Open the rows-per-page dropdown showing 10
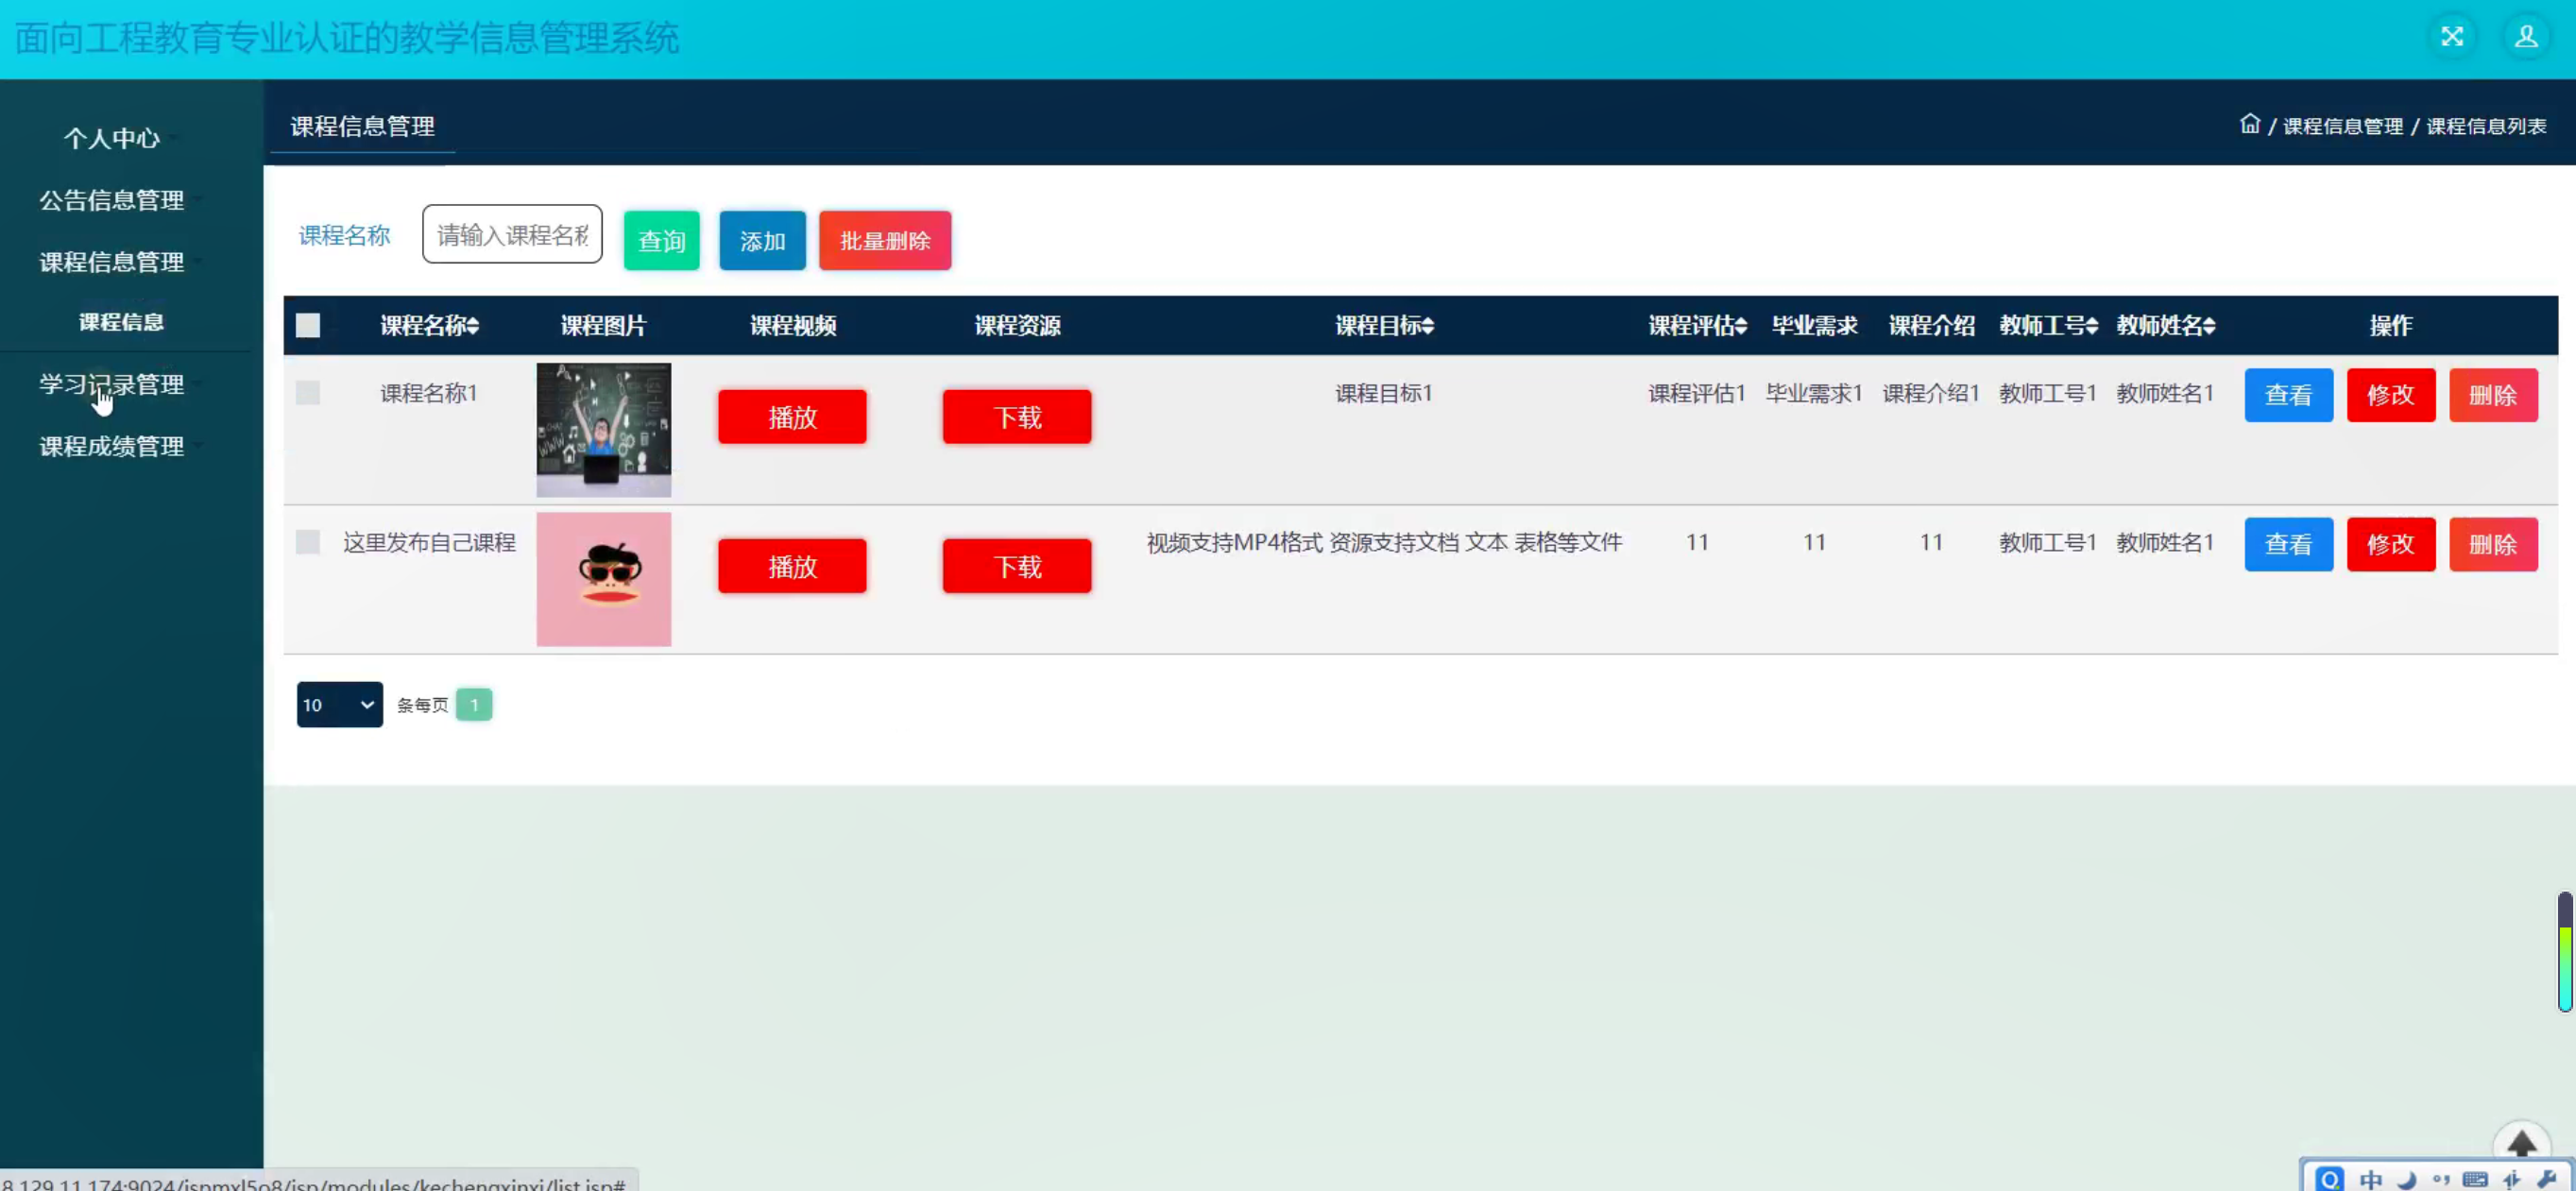The width and height of the screenshot is (2576, 1191). pos(339,705)
